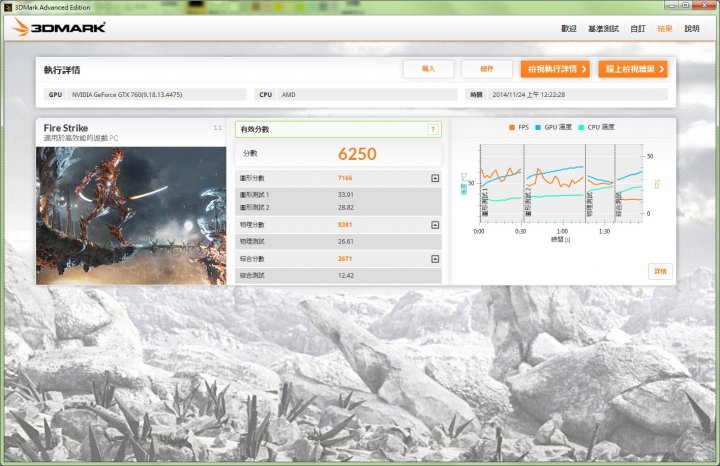Select the 結果 tab

664,28
